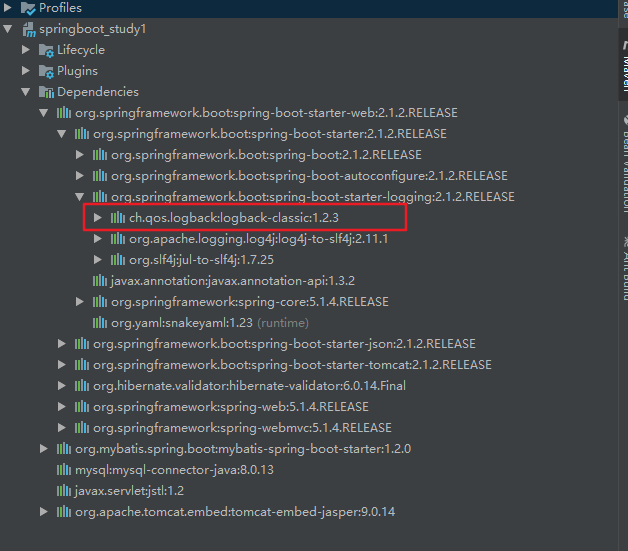Select the javax.servlet:jstl:1.2 text

tap(129, 491)
